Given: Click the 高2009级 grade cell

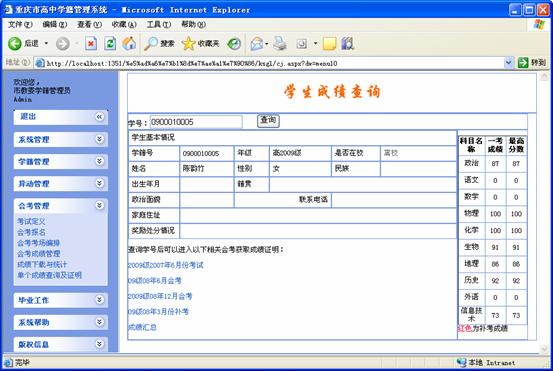Looking at the screenshot, I should point(300,153).
